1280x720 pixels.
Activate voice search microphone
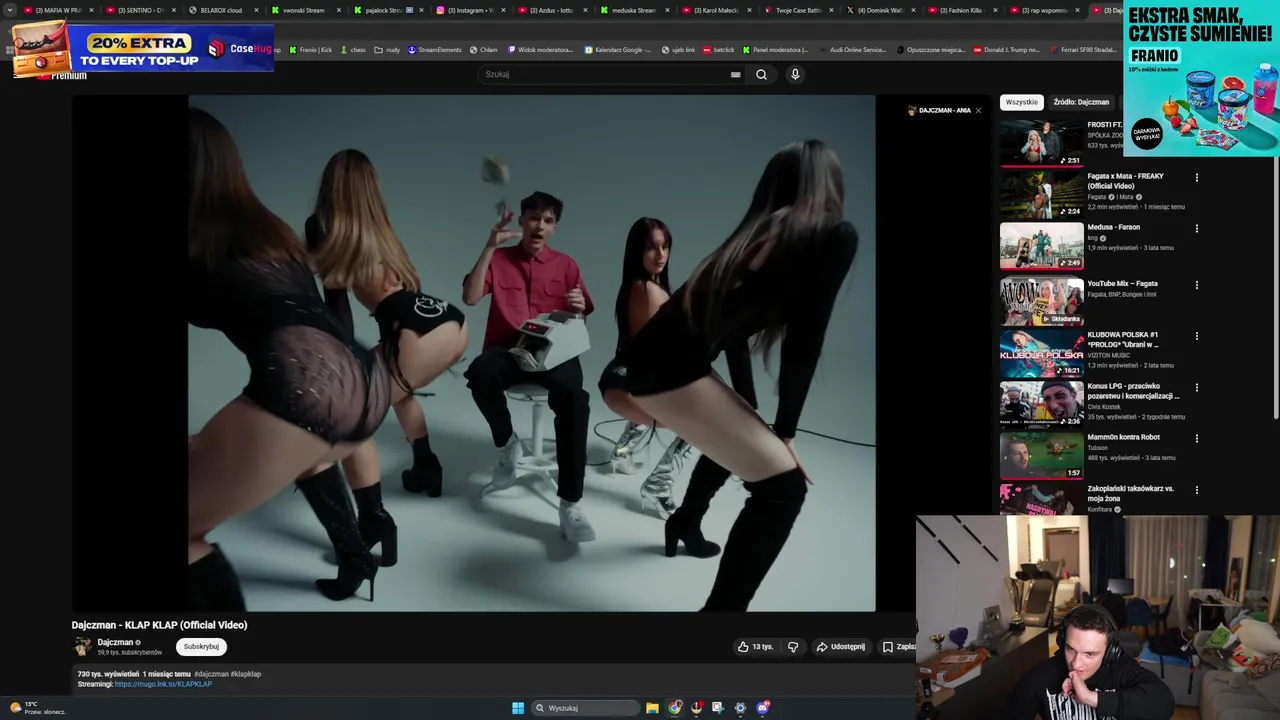(795, 74)
